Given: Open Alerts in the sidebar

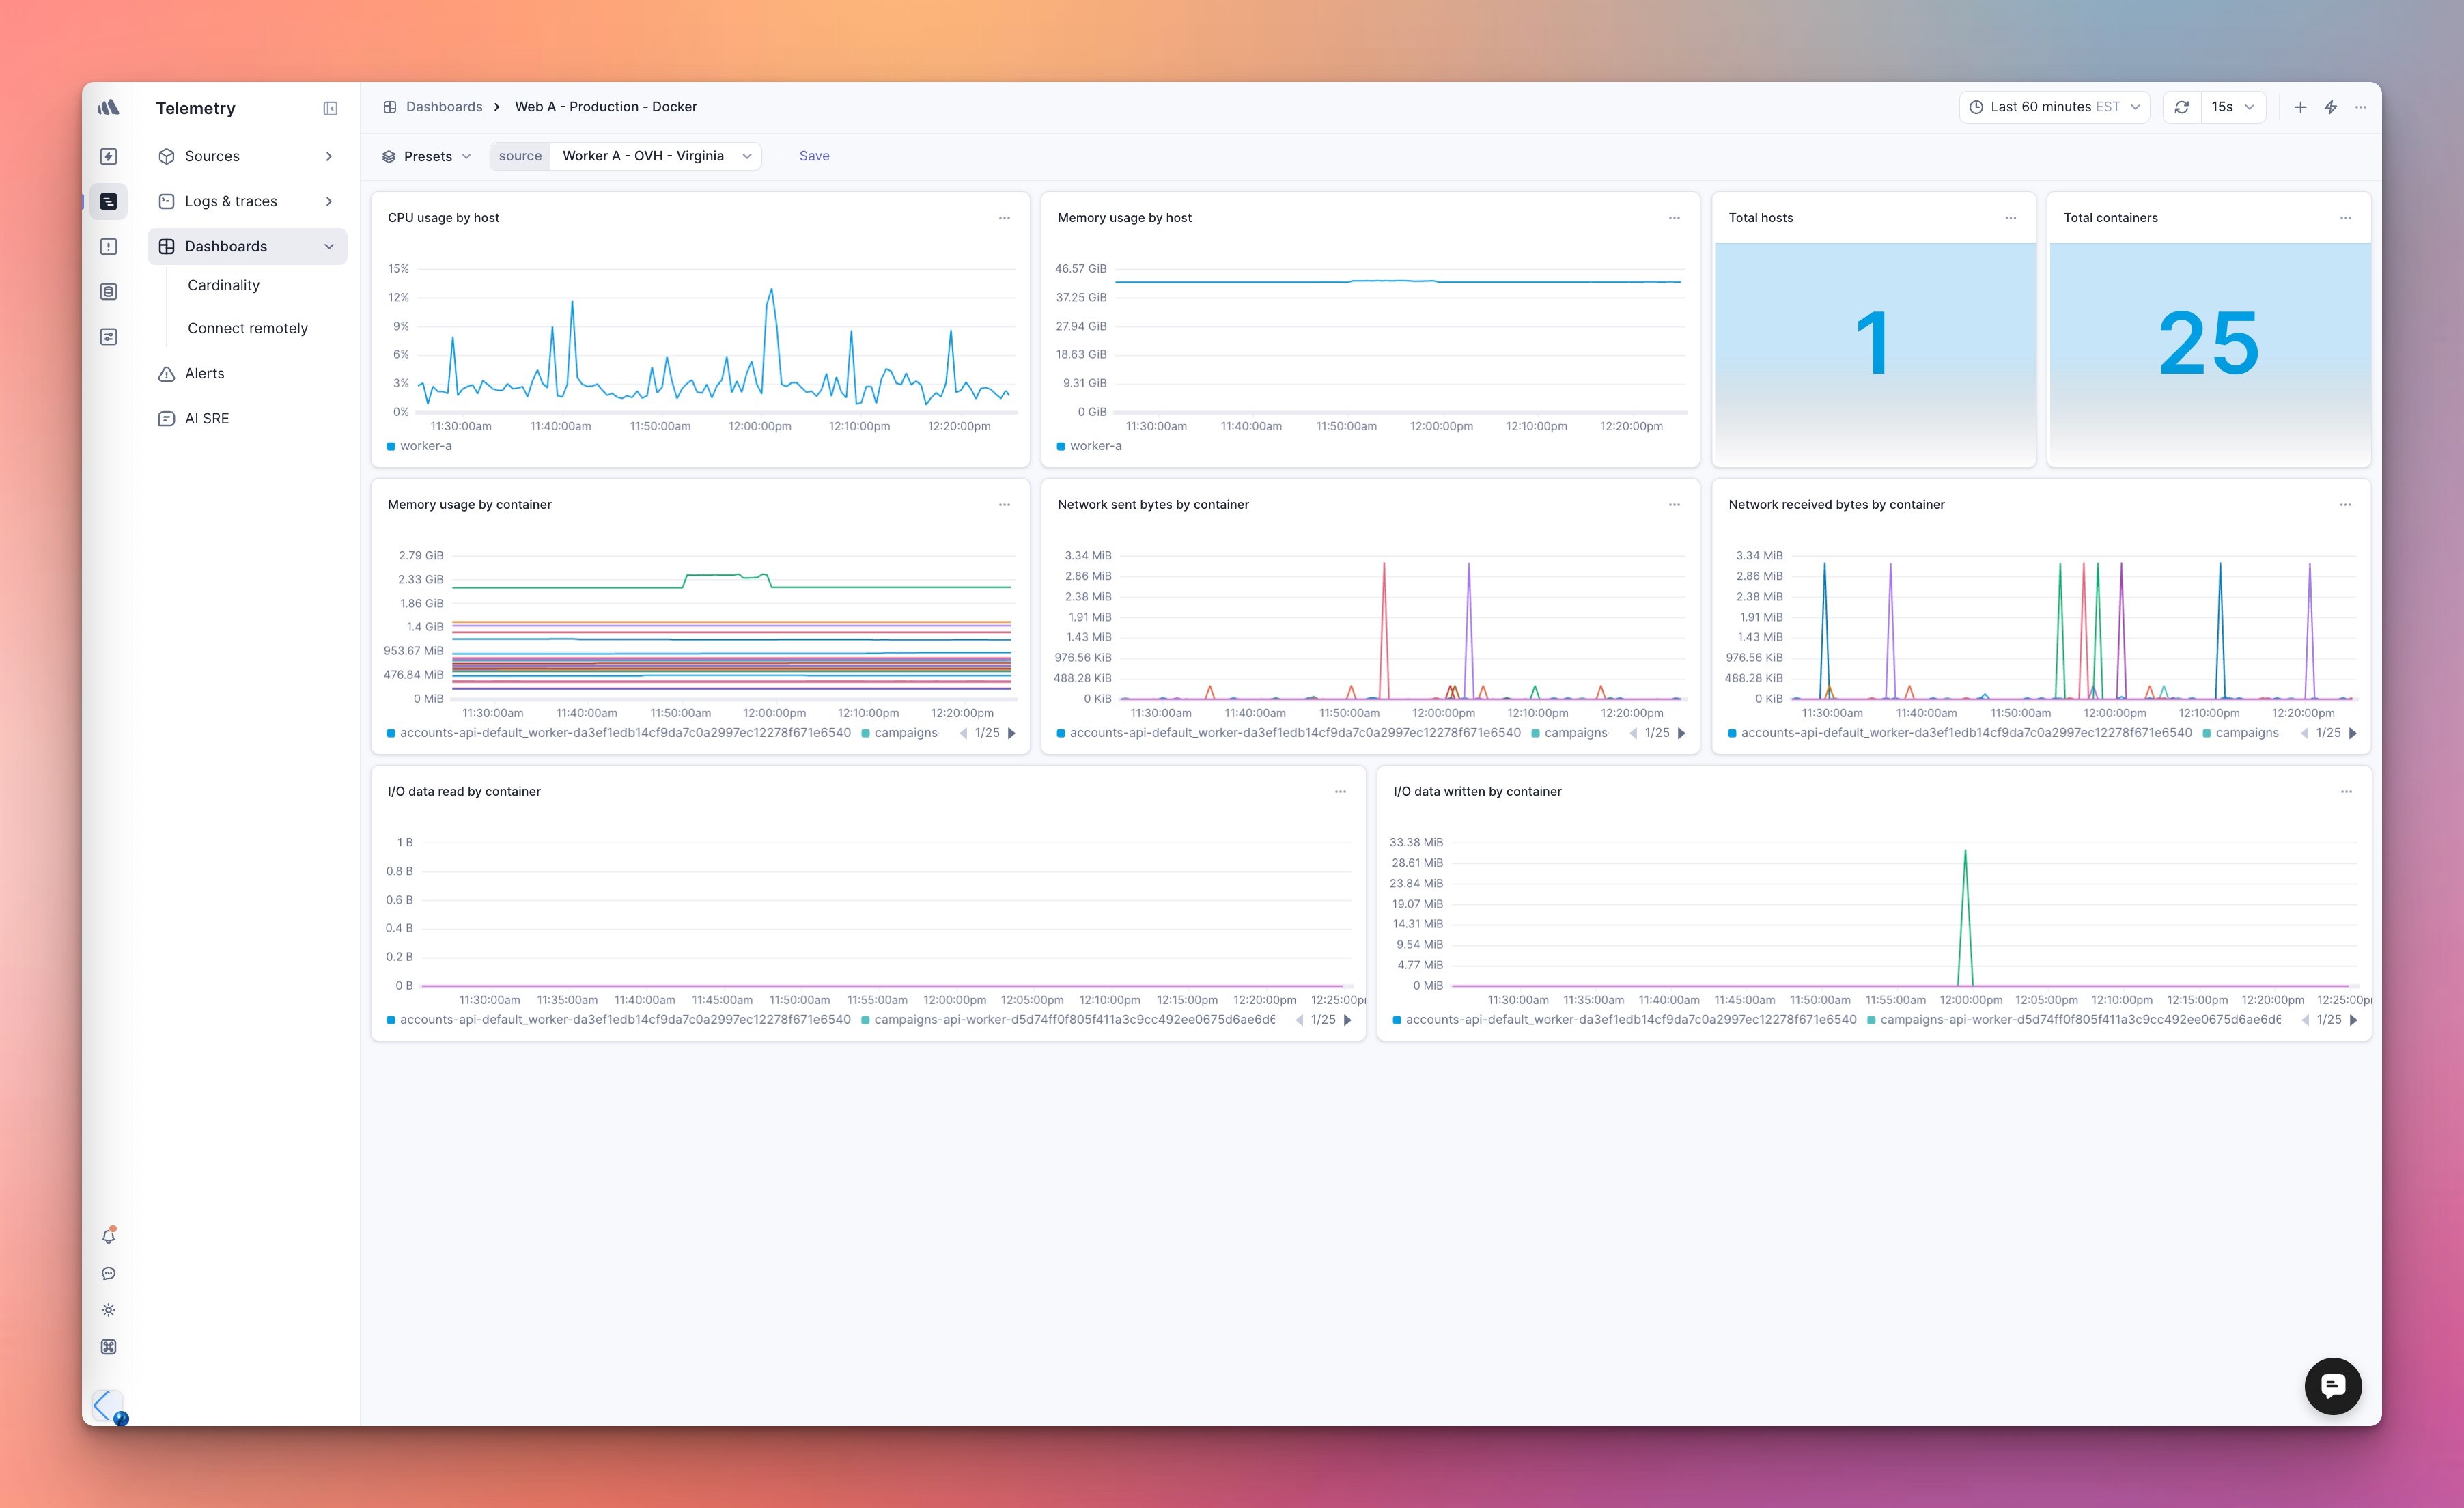Looking at the screenshot, I should [x=204, y=373].
